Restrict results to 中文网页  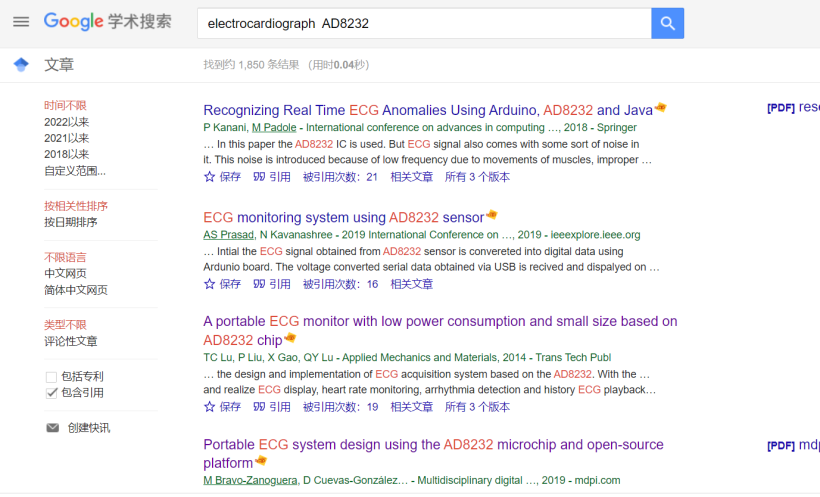tap(65, 274)
